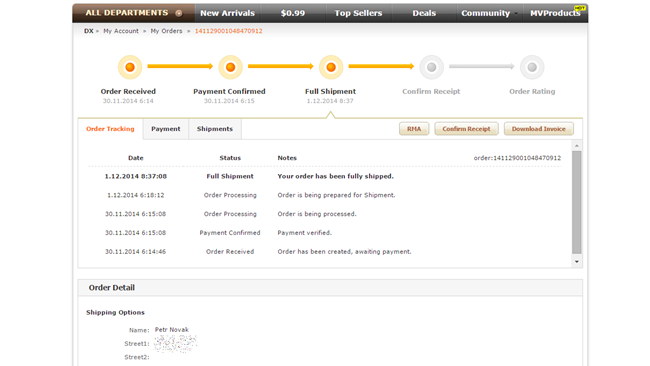This screenshot has width=650, height=366.
Task: Switch to the Payment tab
Action: click(166, 129)
